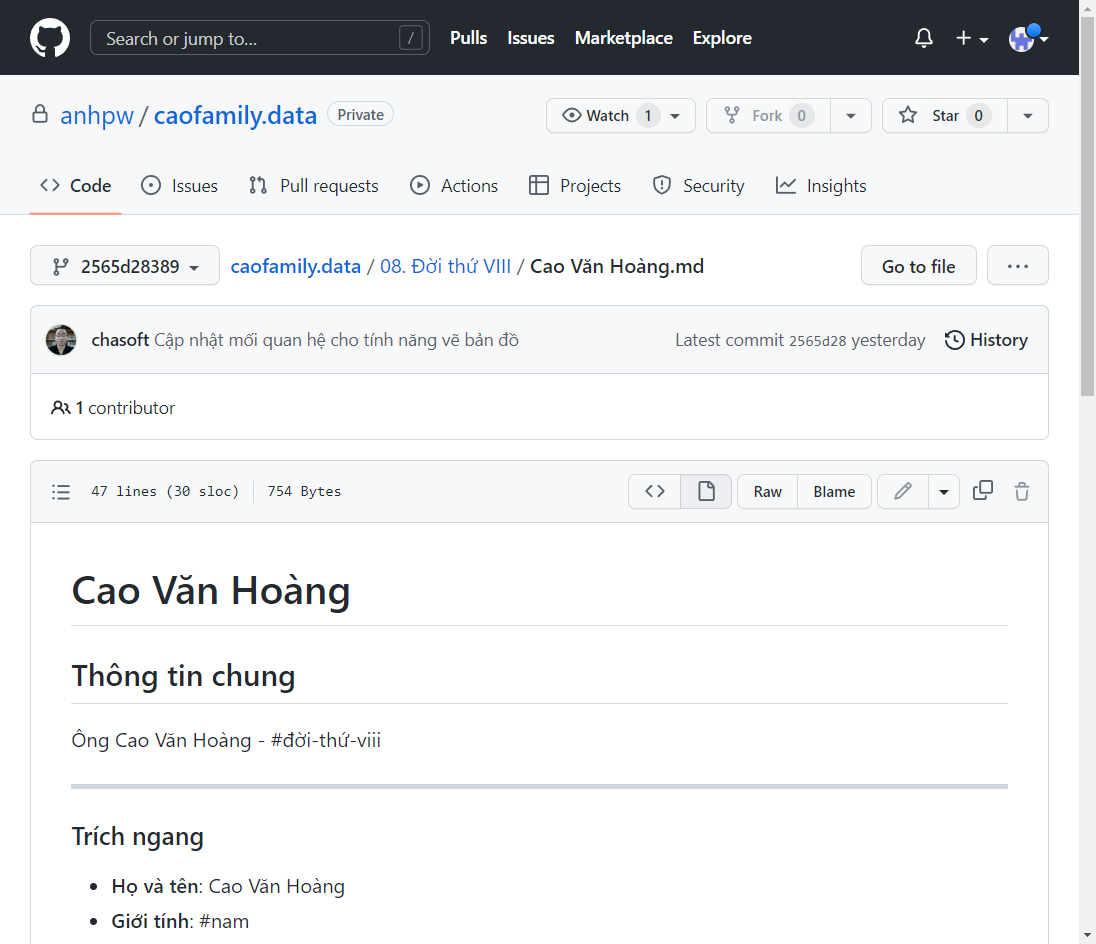1096x944 pixels.
Task: Click the copy raw contents icon
Action: click(983, 491)
